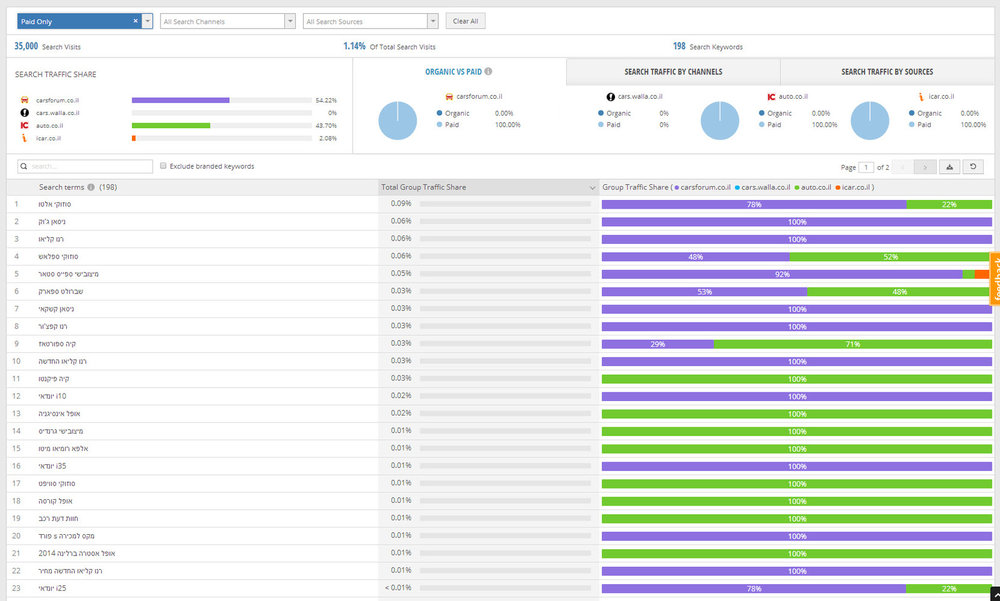The width and height of the screenshot is (1000, 601).
Task: Go to next page with right arrow
Action: click(x=925, y=167)
